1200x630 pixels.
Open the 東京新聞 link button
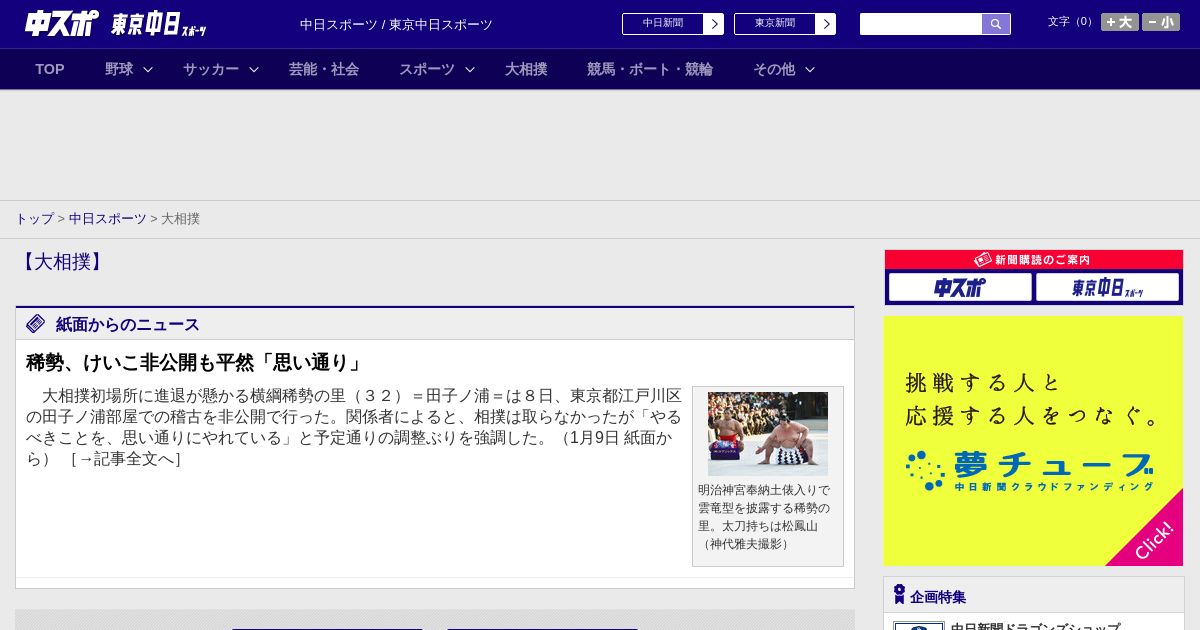[774, 24]
